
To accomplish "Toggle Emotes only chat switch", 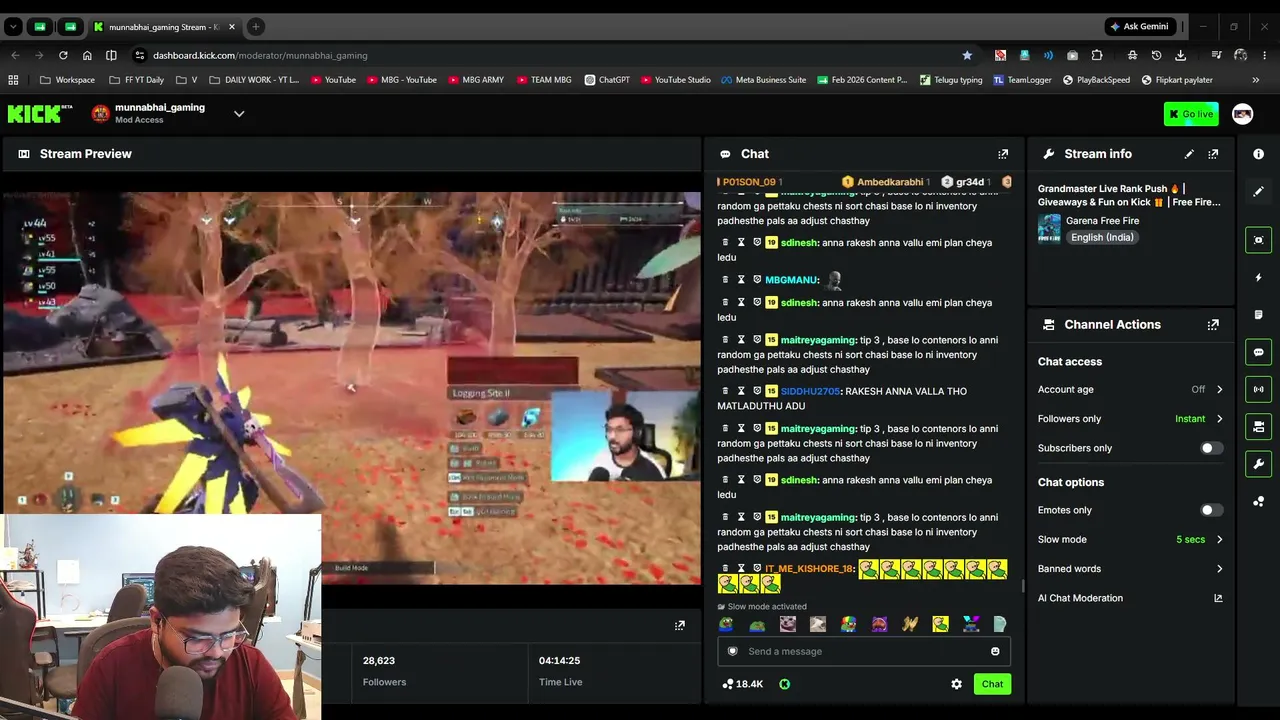I will point(1211,510).
